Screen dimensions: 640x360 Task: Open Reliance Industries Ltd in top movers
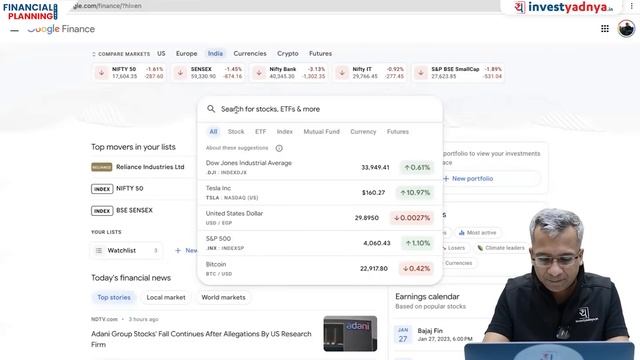(150, 167)
